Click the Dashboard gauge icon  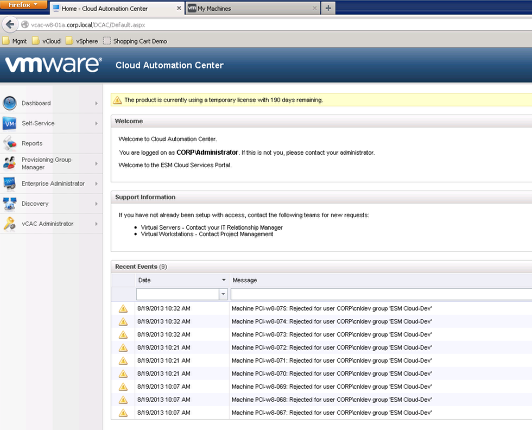pos(10,103)
